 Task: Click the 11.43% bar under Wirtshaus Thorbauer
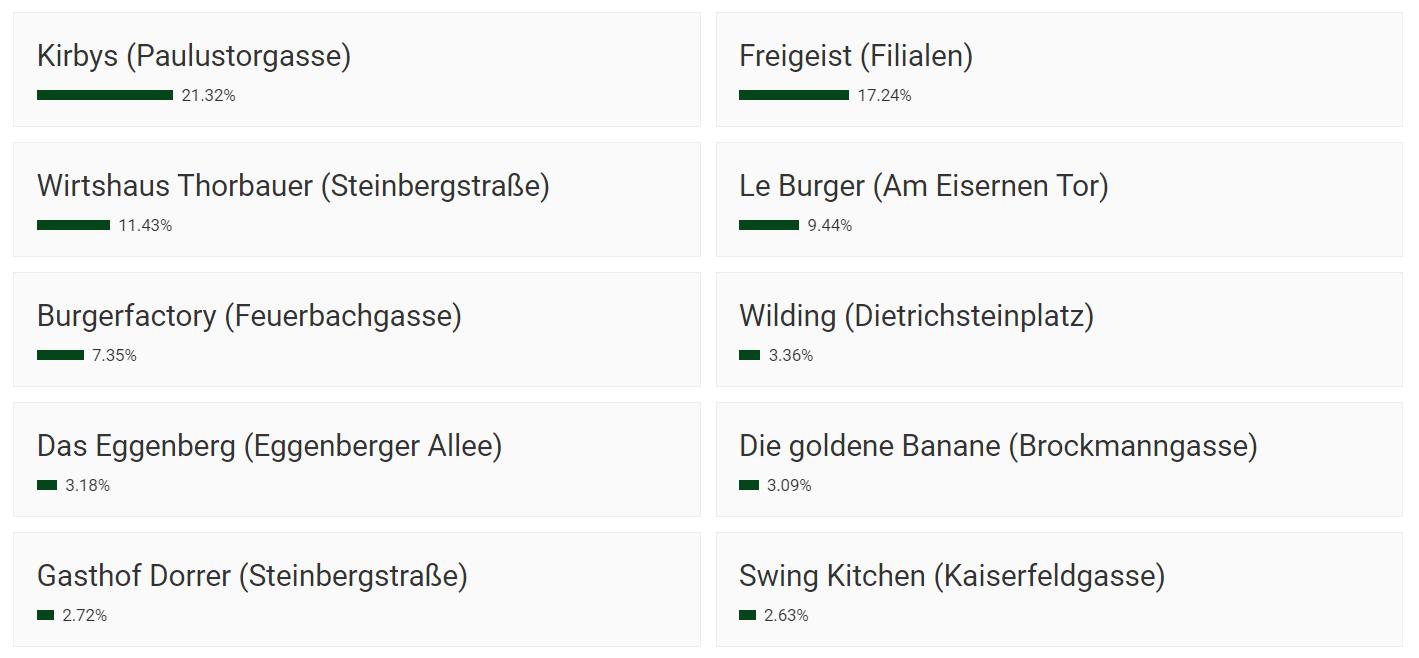[73, 225]
